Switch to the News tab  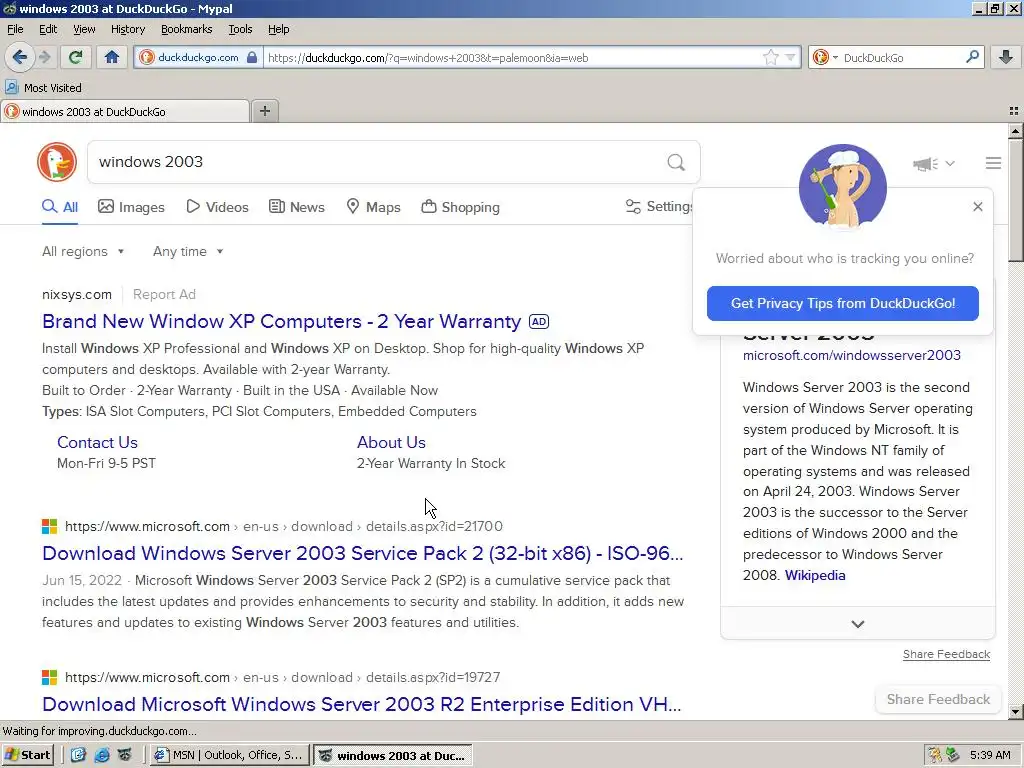click(296, 207)
